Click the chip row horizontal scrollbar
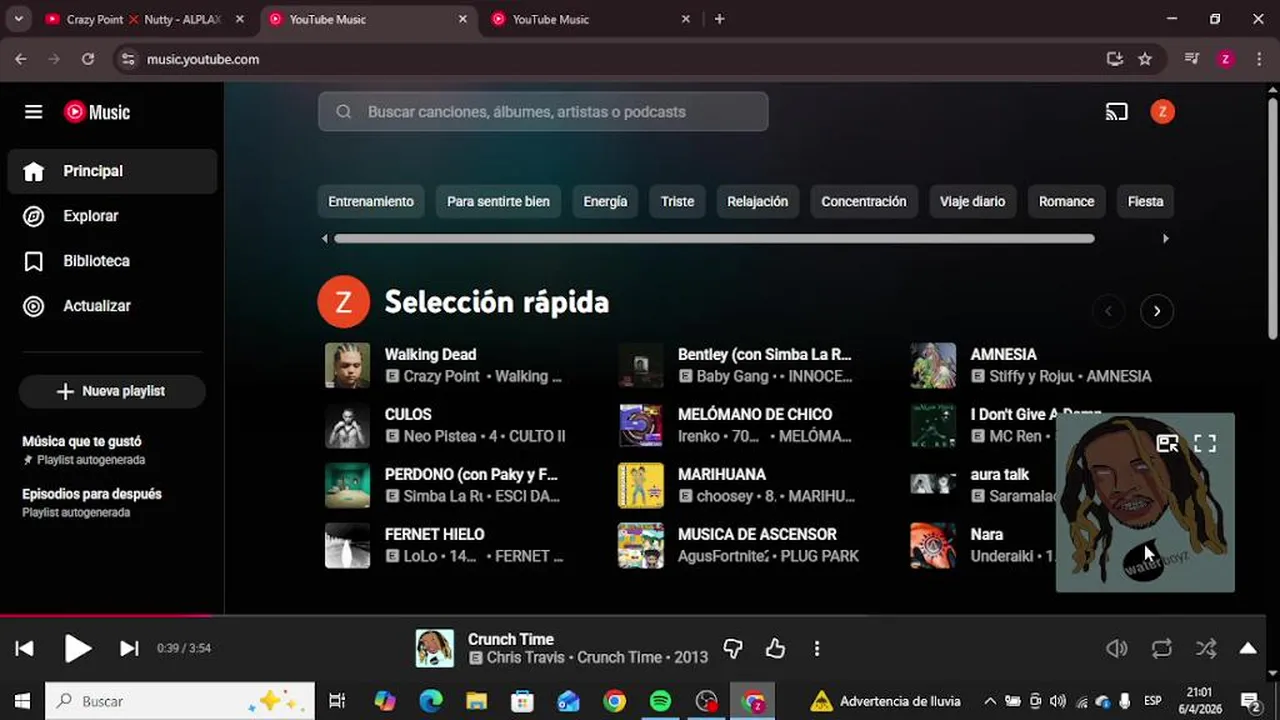 pos(714,239)
